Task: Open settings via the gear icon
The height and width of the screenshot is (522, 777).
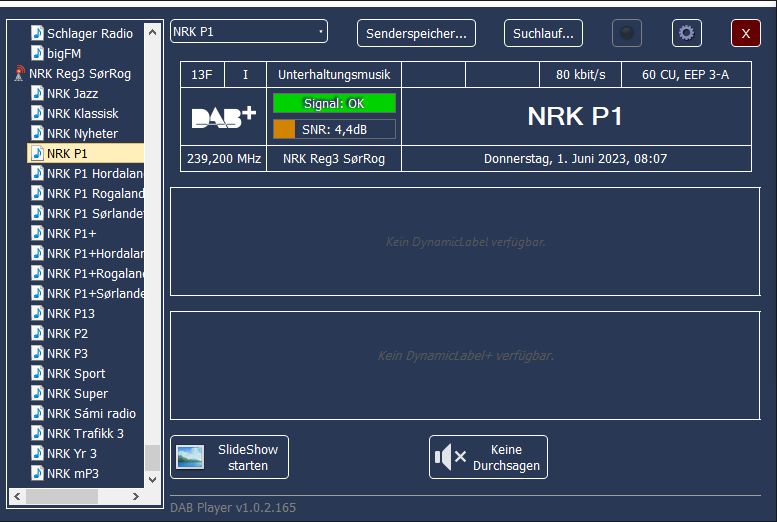Action: (x=686, y=33)
